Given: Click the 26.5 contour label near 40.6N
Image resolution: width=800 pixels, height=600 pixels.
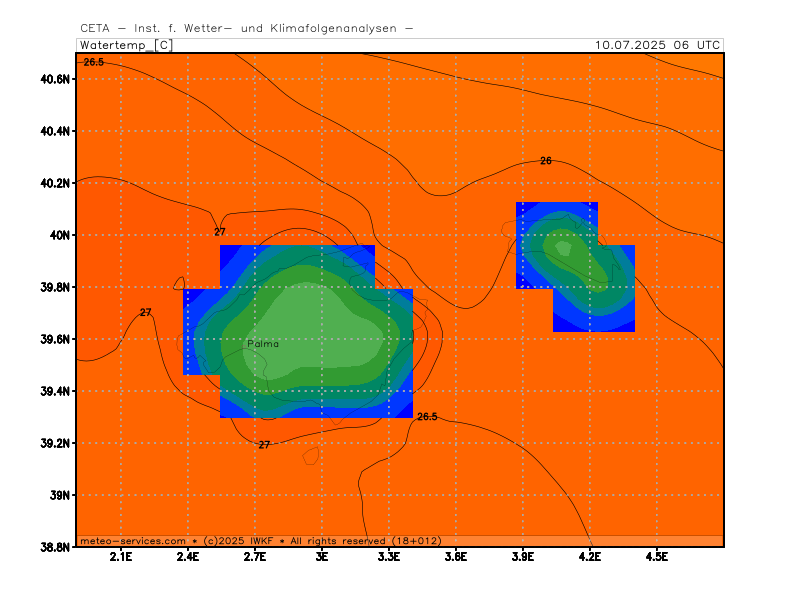Looking at the screenshot, I should (94, 62).
